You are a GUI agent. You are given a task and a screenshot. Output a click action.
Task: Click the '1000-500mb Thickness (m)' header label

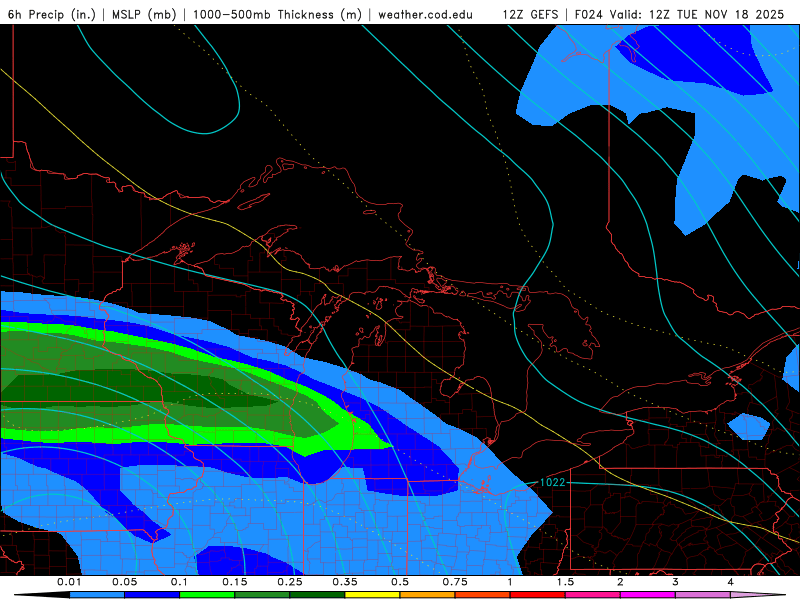[277, 14]
